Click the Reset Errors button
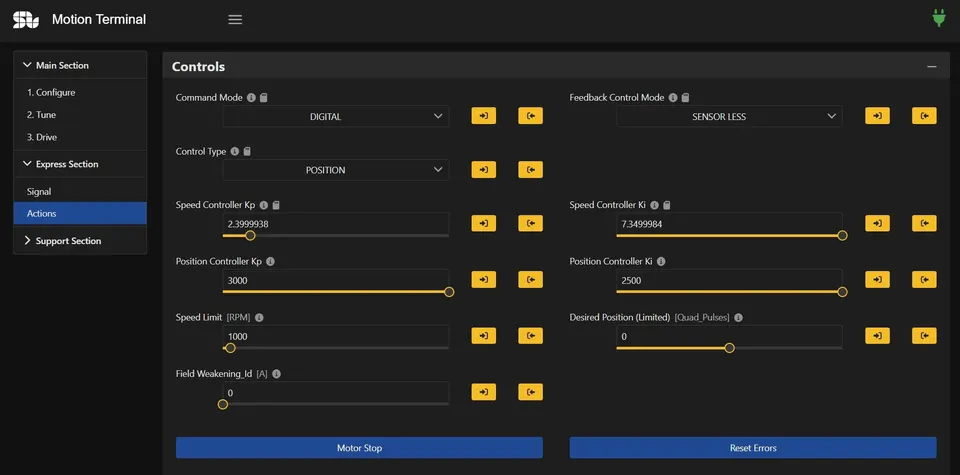 pos(753,448)
